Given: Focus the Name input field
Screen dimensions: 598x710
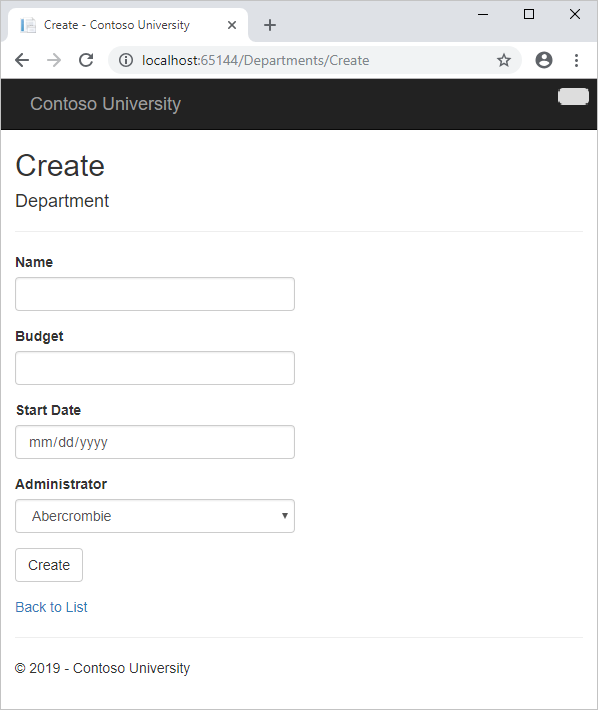Looking at the screenshot, I should 155,294.
